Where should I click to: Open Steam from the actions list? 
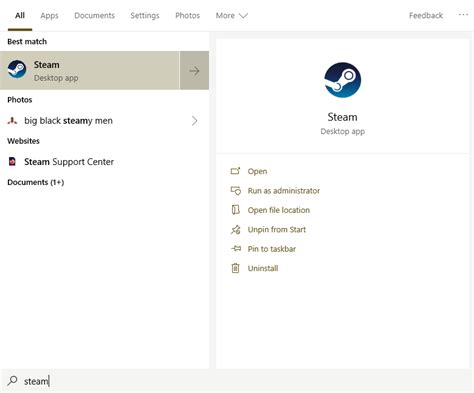click(x=257, y=171)
